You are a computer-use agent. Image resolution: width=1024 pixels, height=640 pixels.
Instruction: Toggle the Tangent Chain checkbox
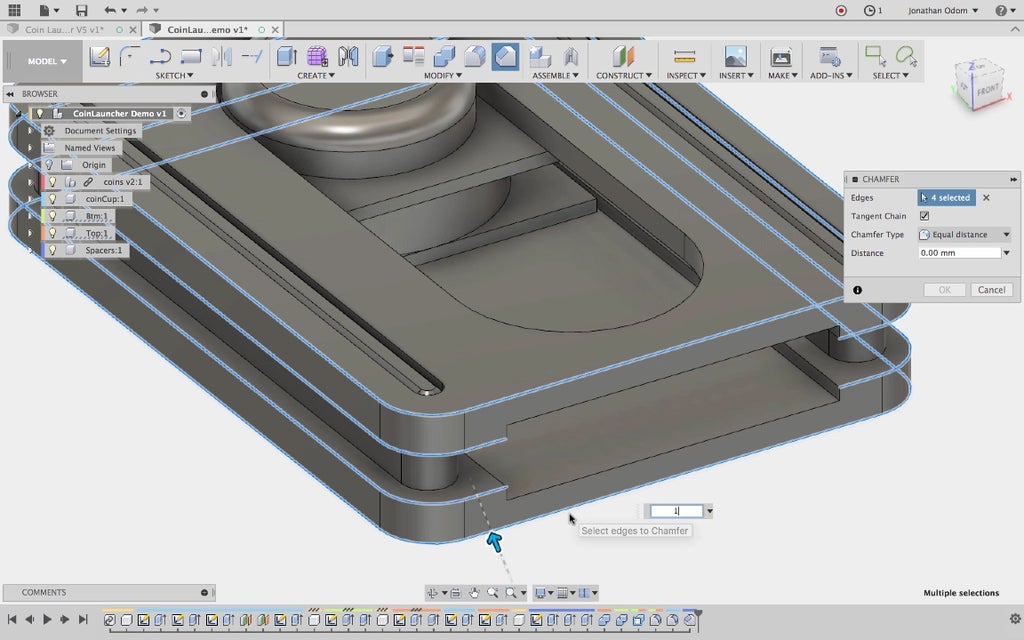pyautogui.click(x=924, y=216)
